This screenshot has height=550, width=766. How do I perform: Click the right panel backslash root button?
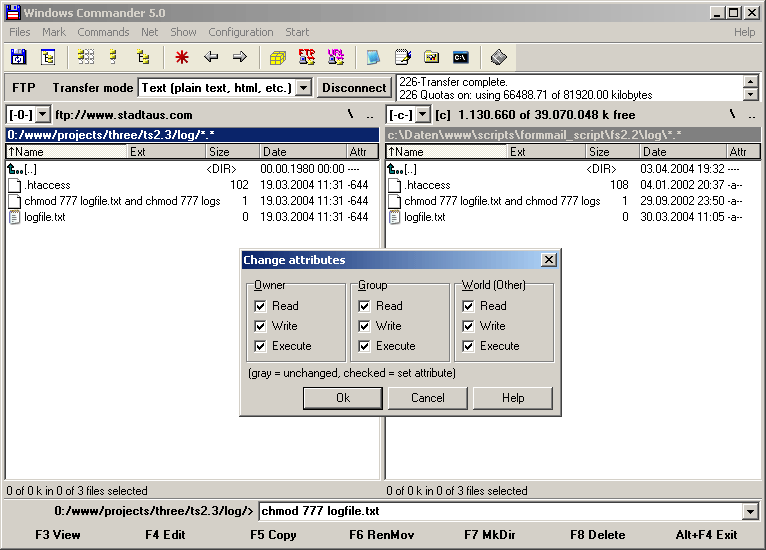click(732, 114)
